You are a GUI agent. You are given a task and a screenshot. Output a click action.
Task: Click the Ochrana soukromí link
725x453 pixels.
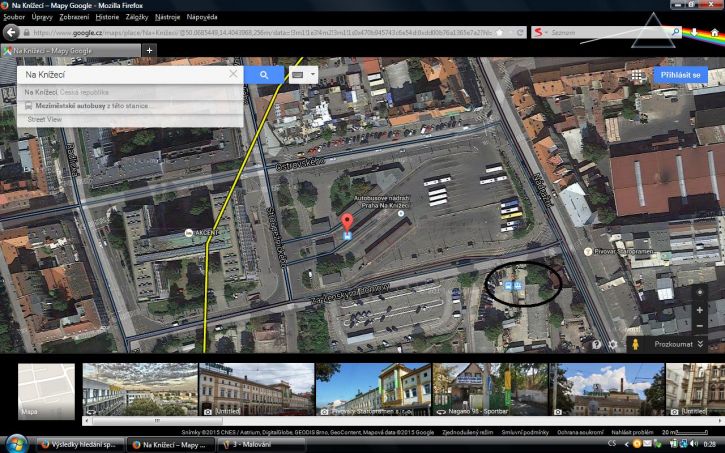(x=580, y=433)
